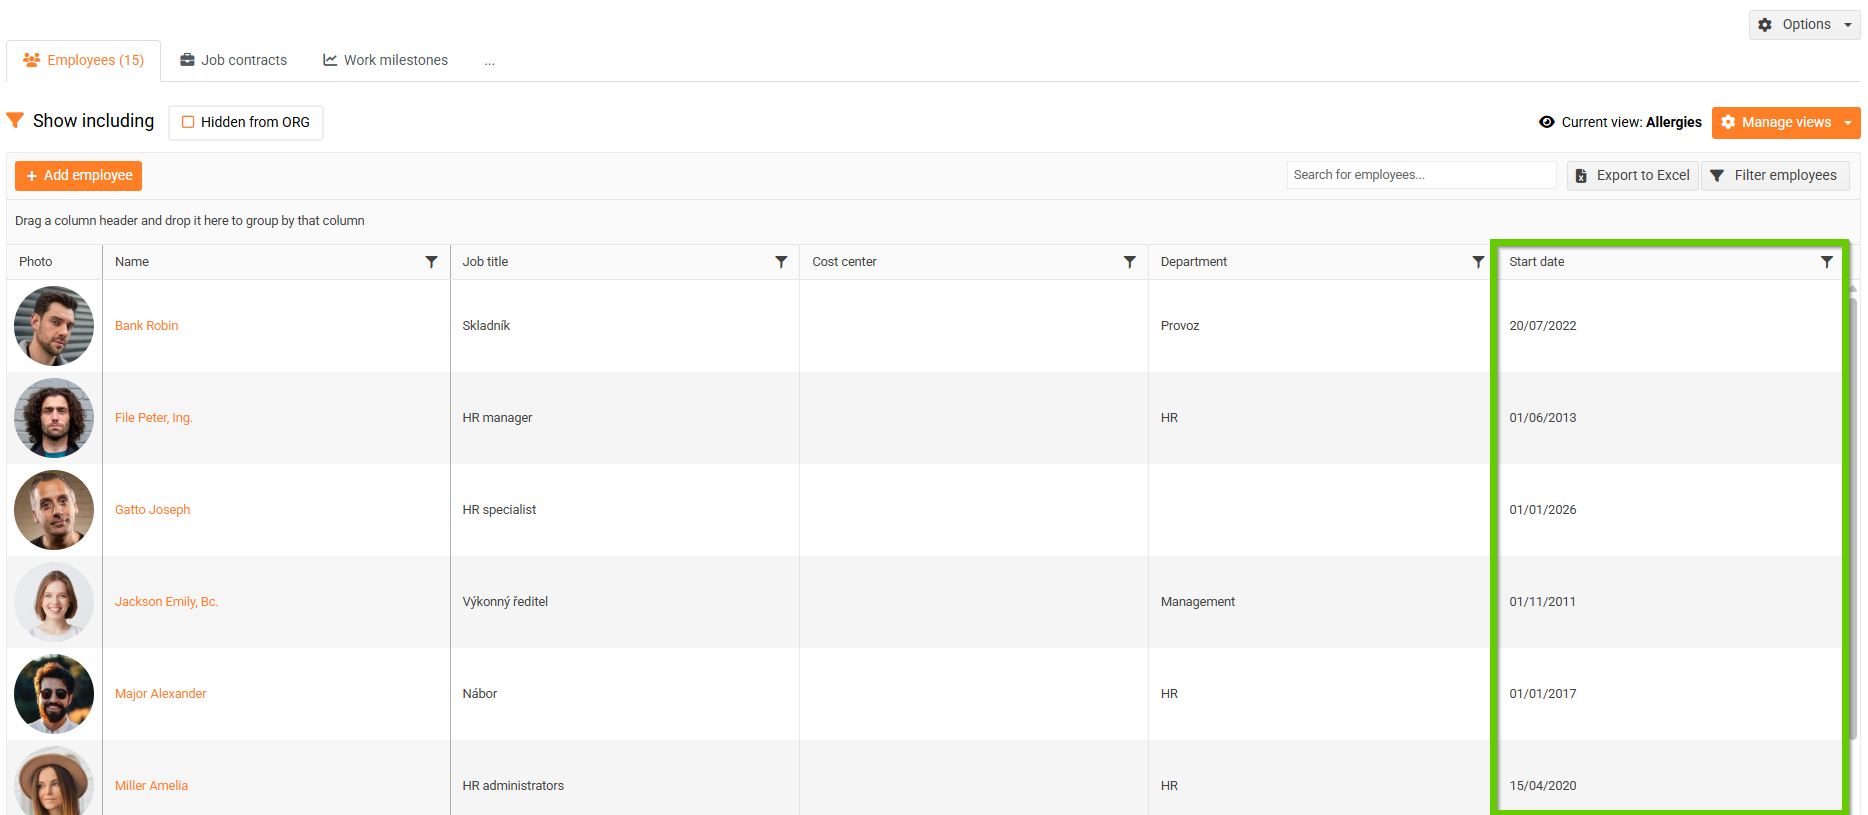Click start date 01/06/2013

point(1543,418)
